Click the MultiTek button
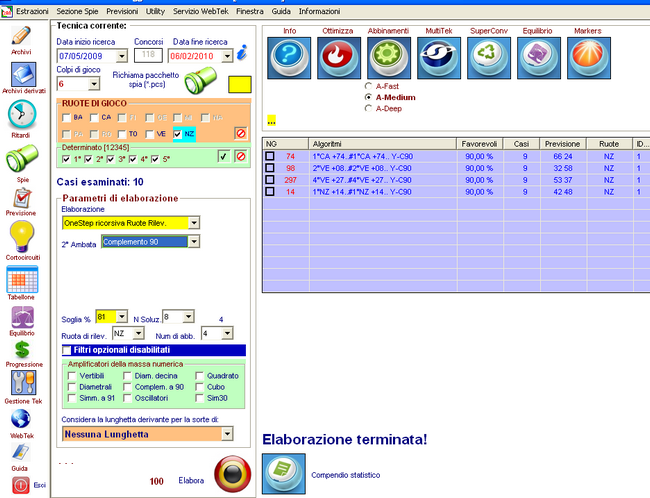 (x=439, y=58)
